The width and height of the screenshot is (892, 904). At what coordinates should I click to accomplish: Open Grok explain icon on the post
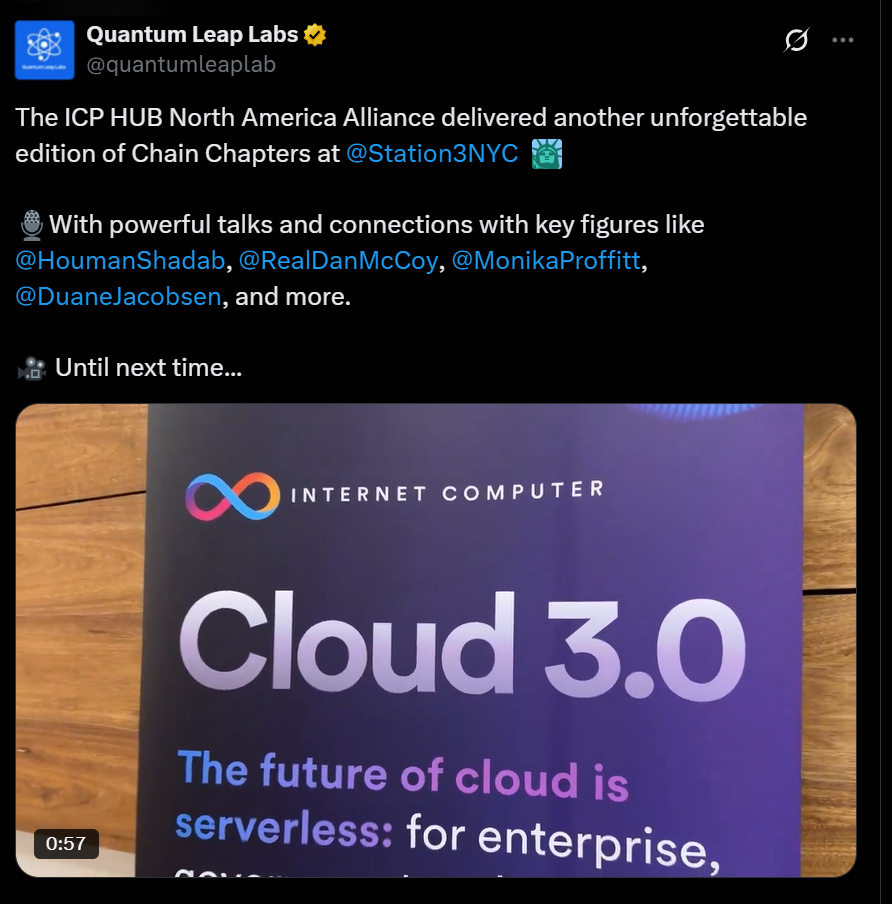tap(796, 40)
